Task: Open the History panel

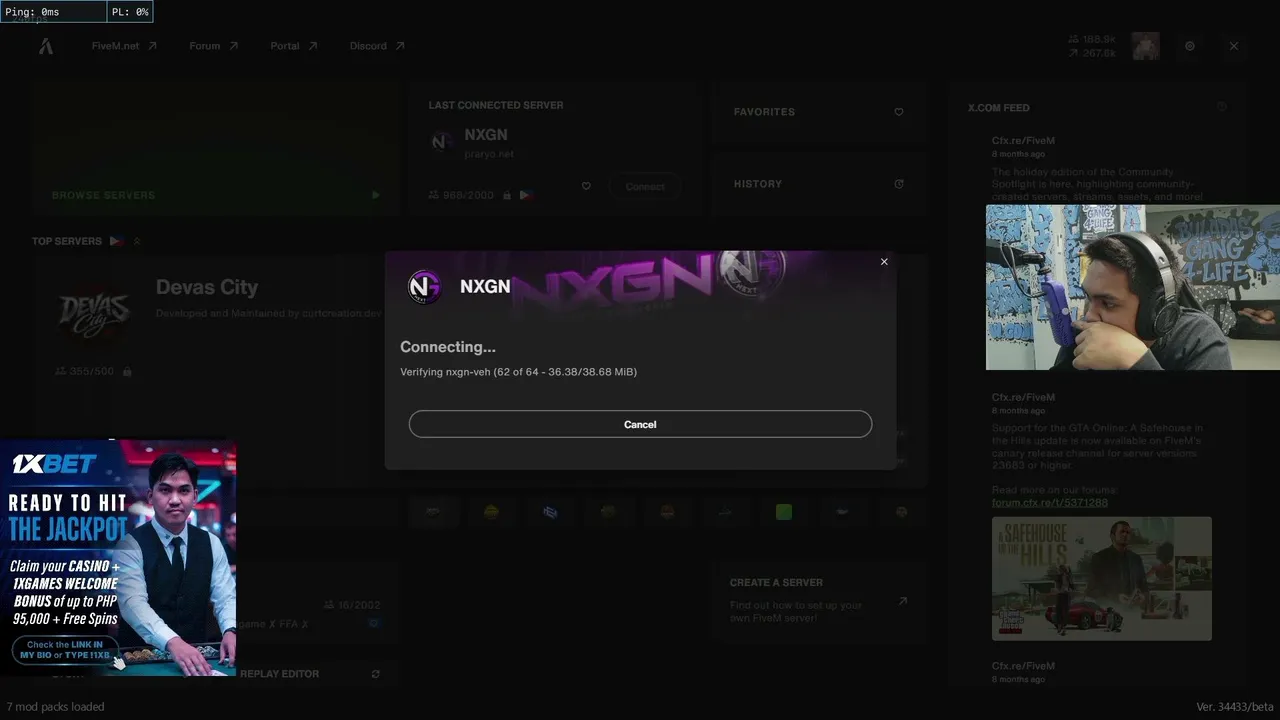Action: click(x=819, y=184)
